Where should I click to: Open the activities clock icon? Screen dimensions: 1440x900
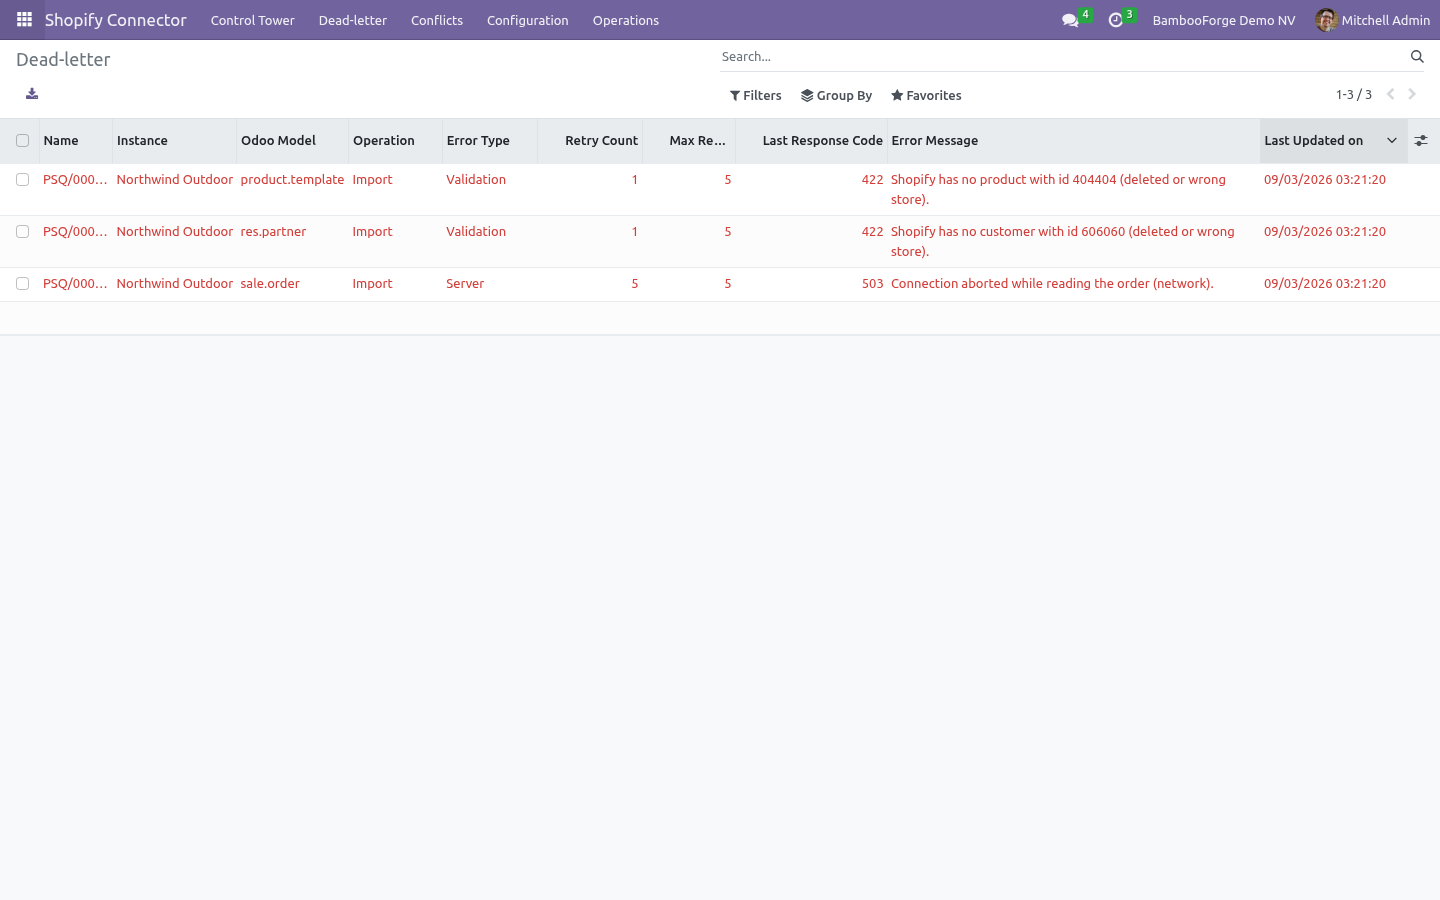[1116, 20]
